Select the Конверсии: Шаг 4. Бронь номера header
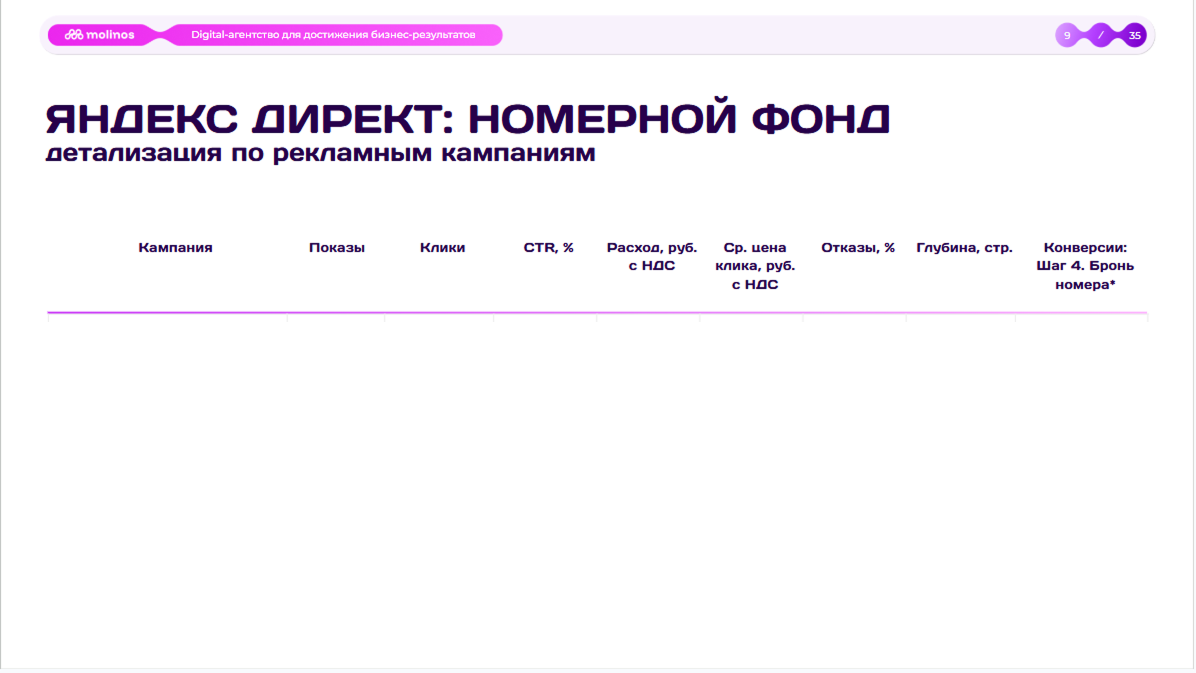 pyautogui.click(x=1085, y=266)
